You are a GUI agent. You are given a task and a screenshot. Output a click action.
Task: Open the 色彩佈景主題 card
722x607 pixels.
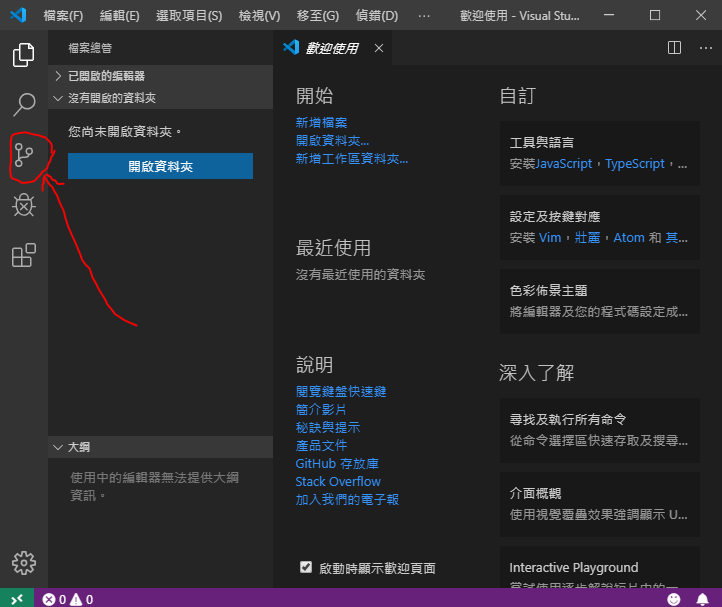click(600, 301)
